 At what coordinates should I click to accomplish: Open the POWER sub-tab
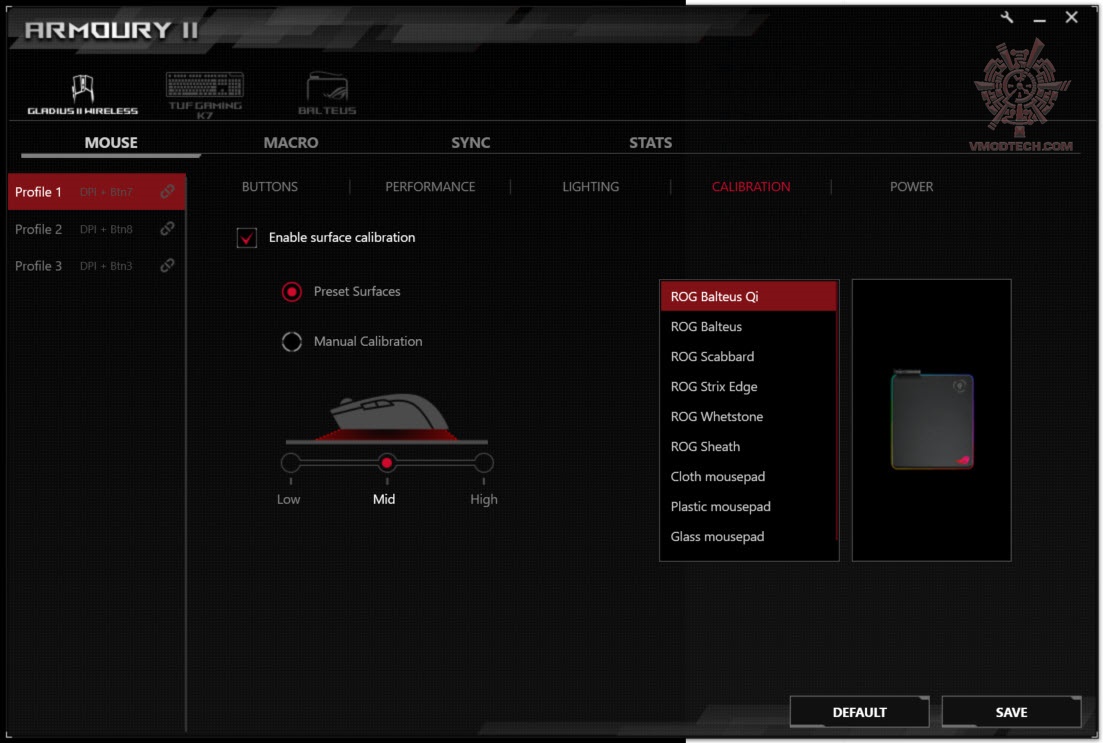(912, 186)
